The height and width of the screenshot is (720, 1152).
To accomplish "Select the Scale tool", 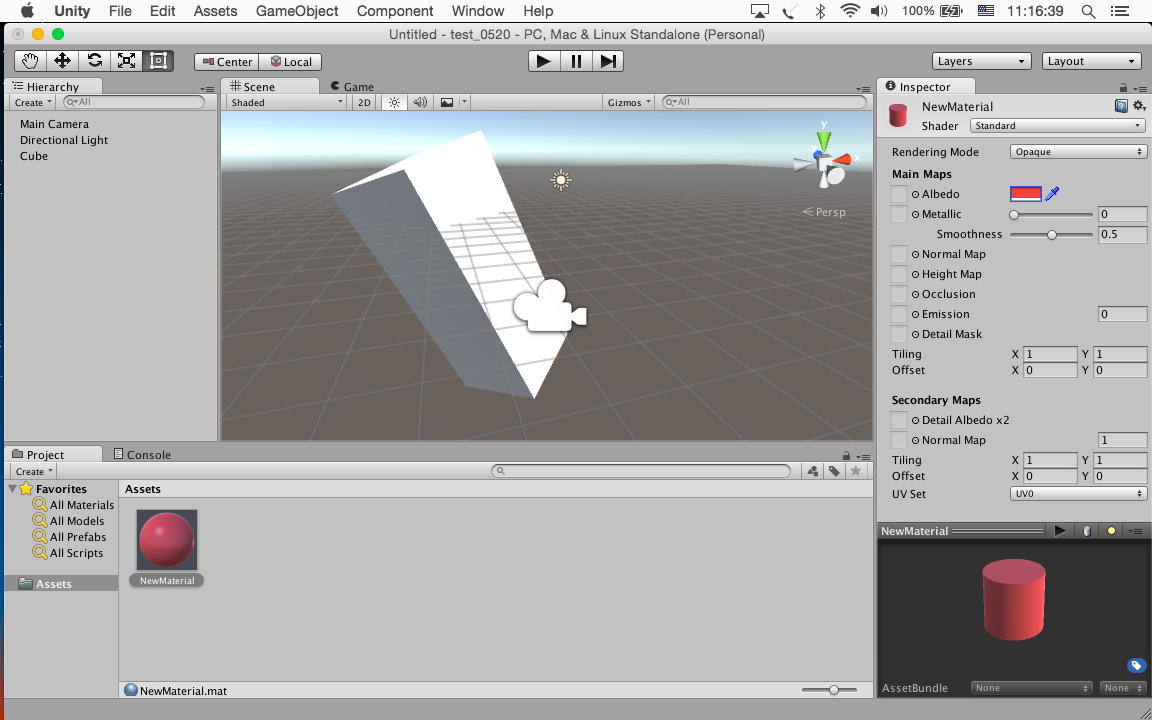I will point(126,61).
